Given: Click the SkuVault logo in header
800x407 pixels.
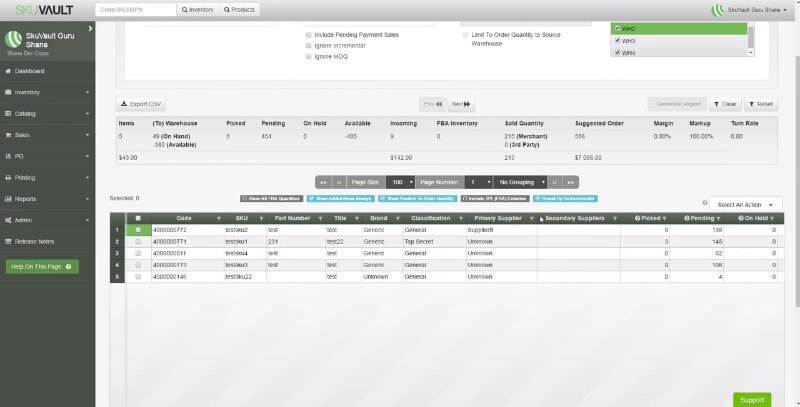Looking at the screenshot, I should click(x=42, y=9).
